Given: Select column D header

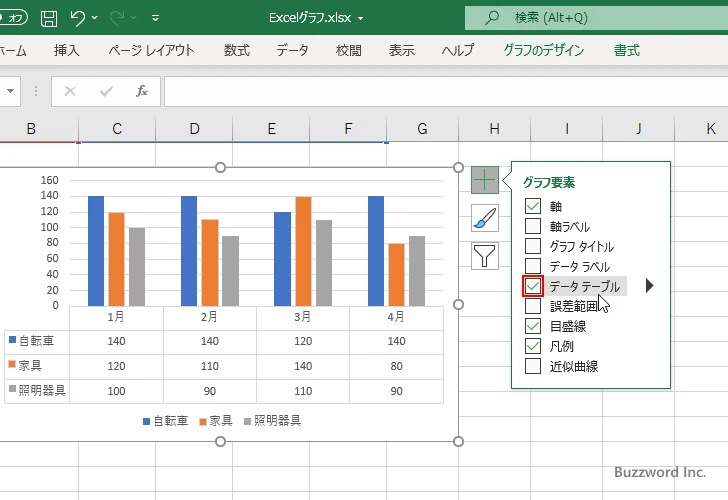Looking at the screenshot, I should point(194,129).
